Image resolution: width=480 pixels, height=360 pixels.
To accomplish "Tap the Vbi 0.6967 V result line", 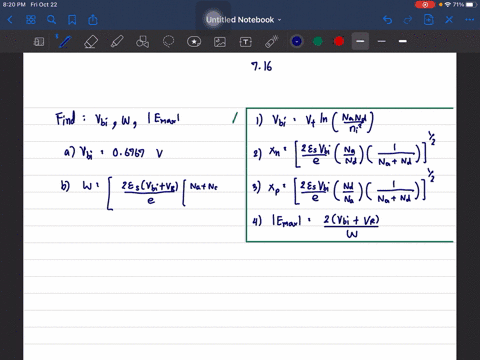I will coord(113,153).
